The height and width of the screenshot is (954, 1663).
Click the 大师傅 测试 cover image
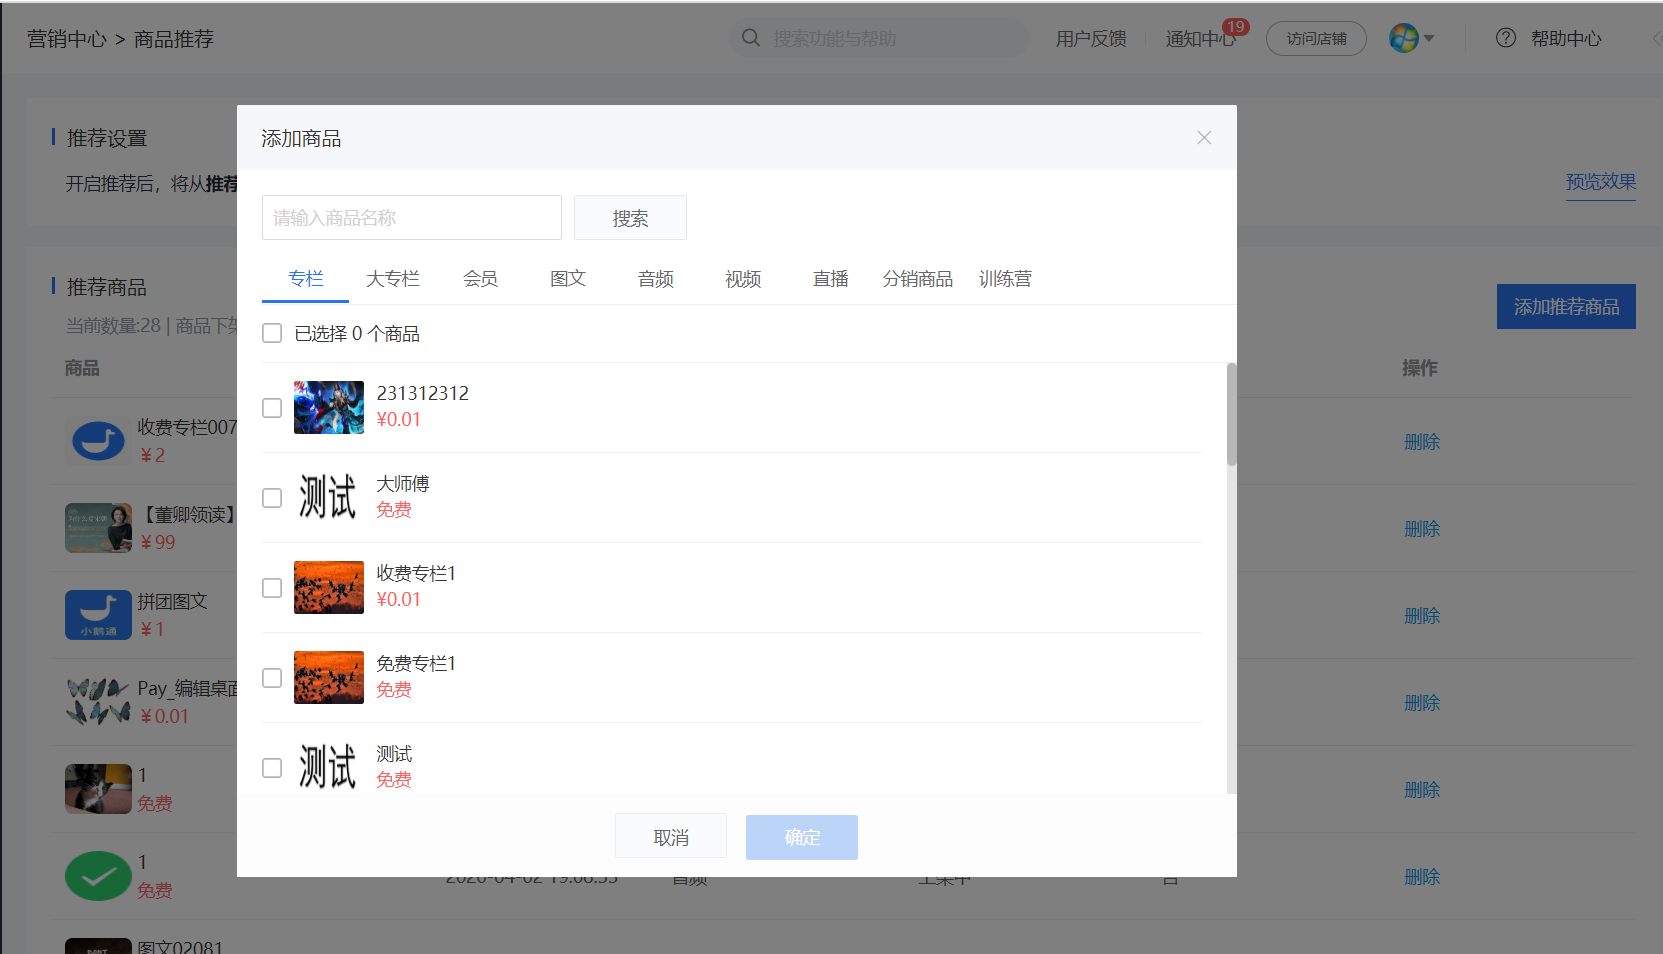click(x=329, y=497)
